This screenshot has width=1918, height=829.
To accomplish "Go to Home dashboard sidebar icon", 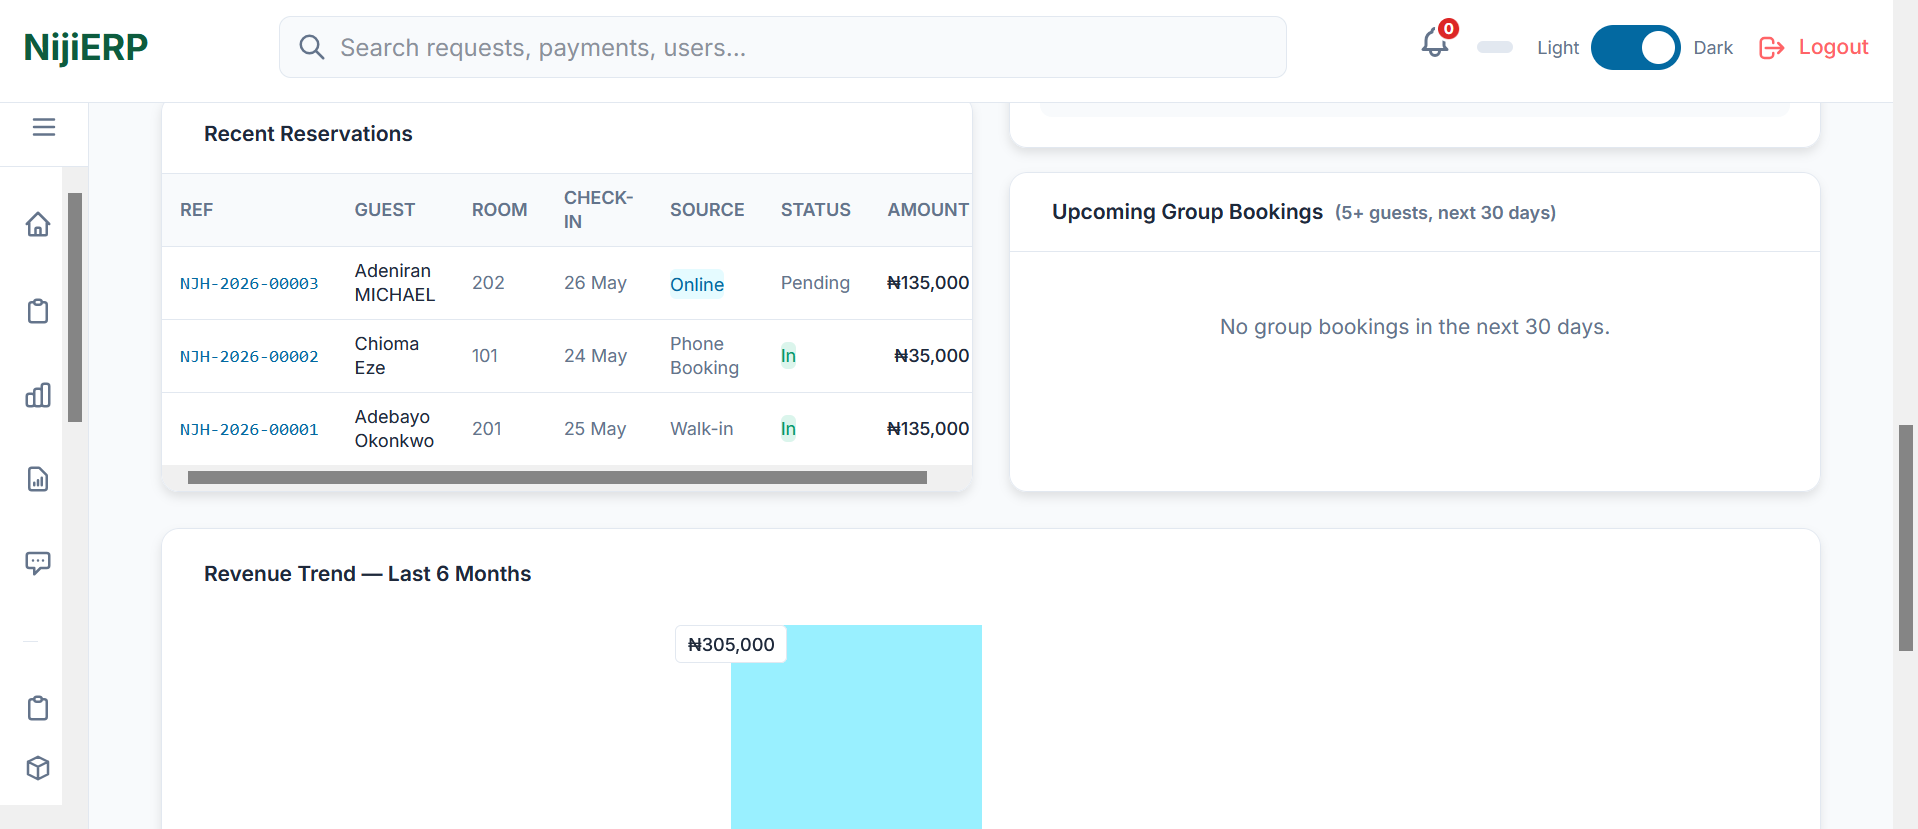I will click(38, 224).
